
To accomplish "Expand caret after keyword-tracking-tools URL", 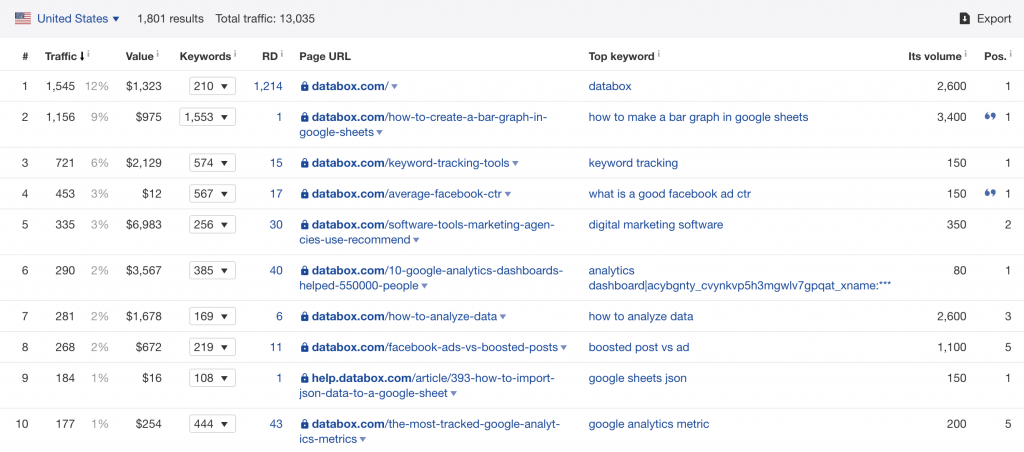I will coord(515,164).
